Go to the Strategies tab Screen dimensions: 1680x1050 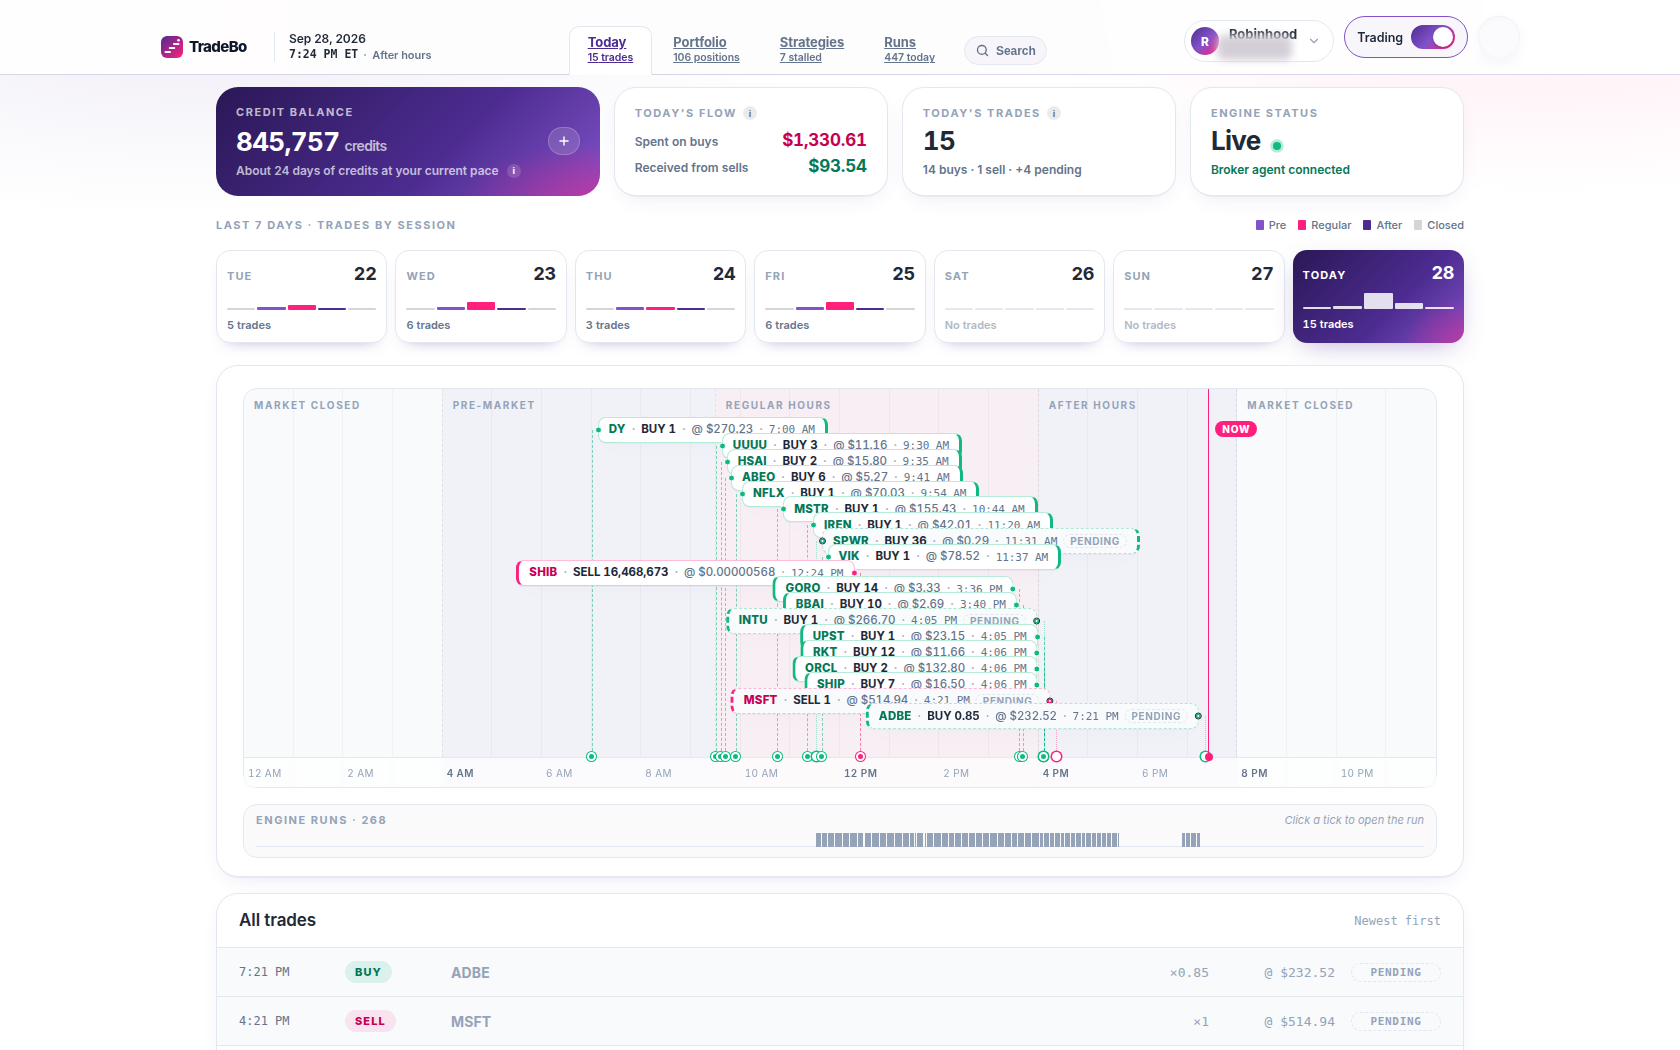(811, 49)
